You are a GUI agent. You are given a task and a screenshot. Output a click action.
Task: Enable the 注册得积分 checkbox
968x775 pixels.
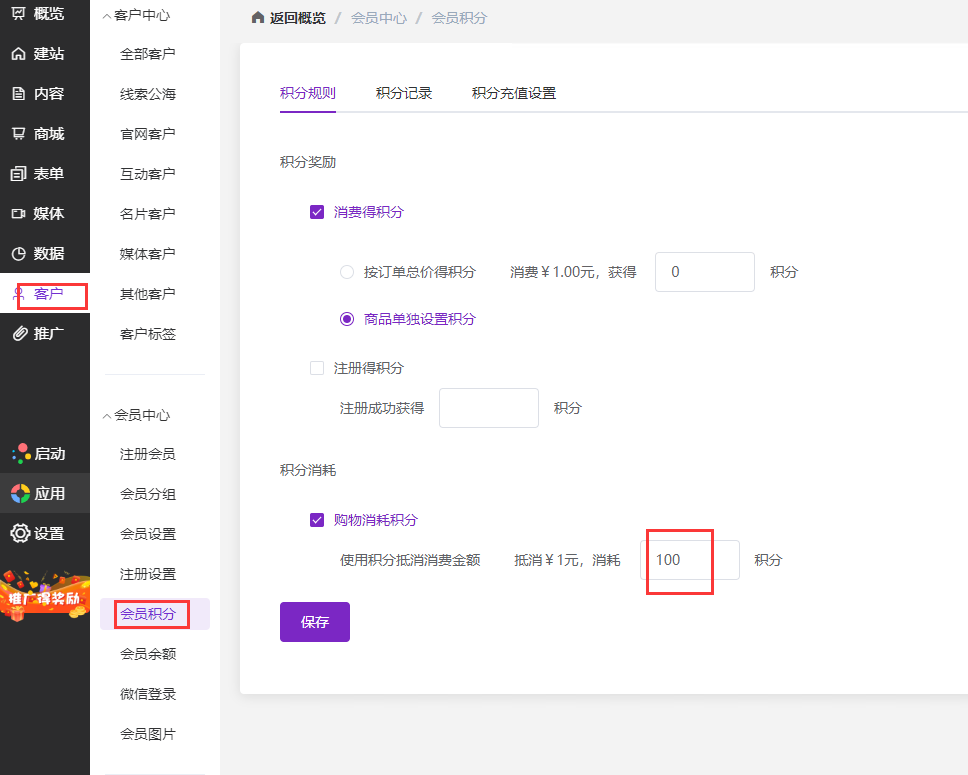317,368
